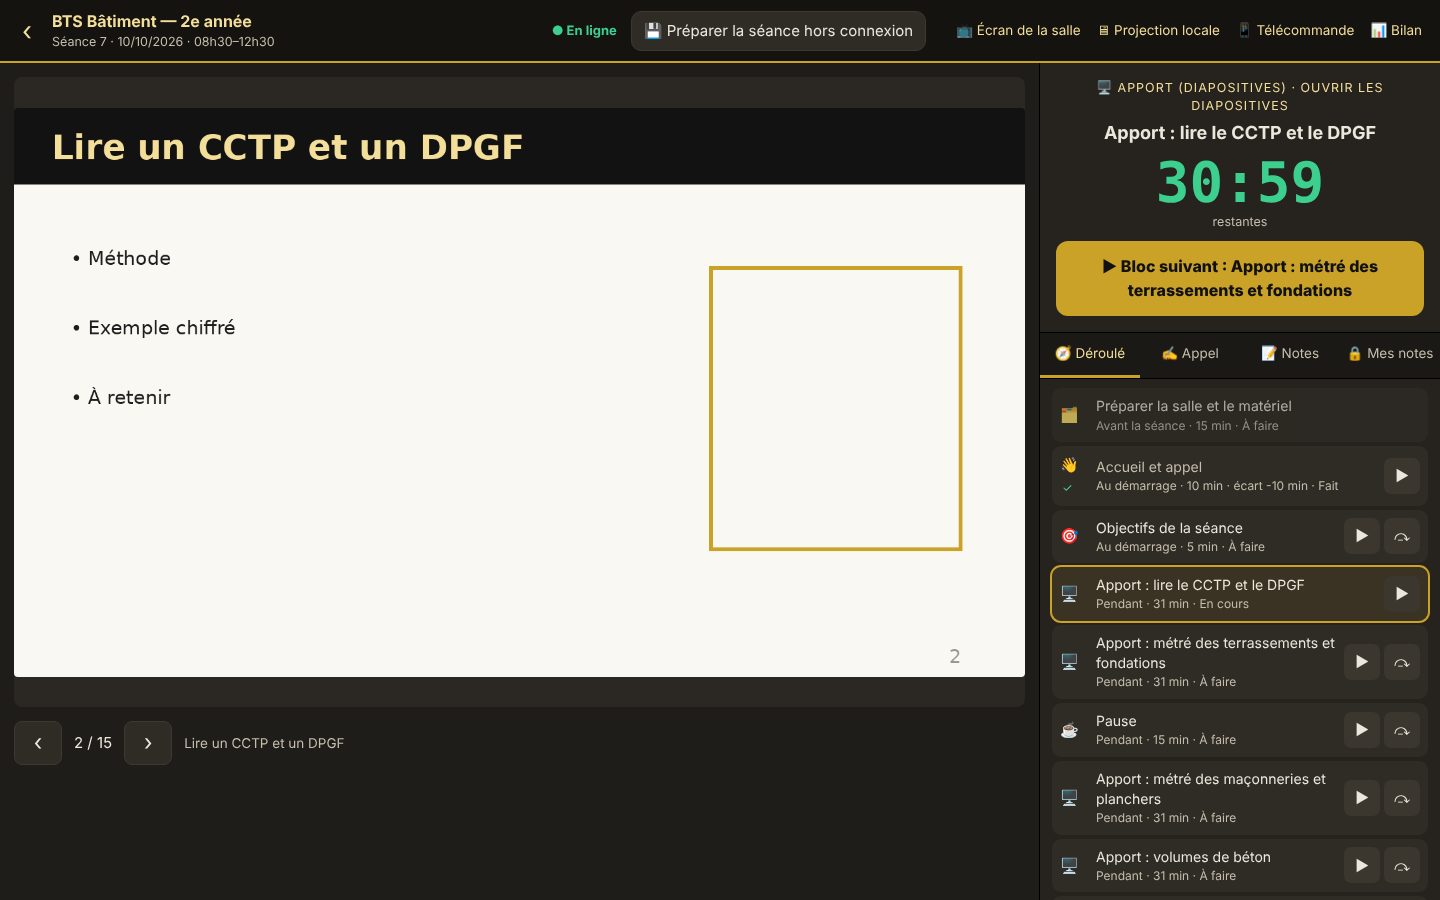Click the Pause row title
The image size is (1440, 900).
tap(1116, 721)
